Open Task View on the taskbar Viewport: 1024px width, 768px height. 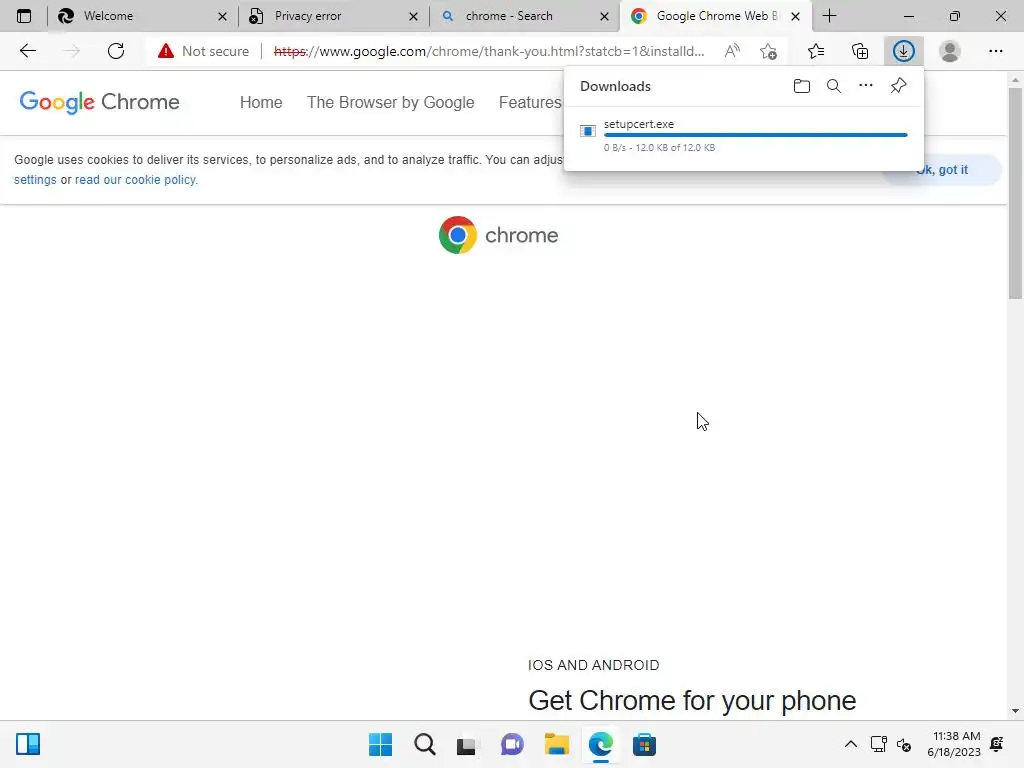pyautogui.click(x=466, y=744)
